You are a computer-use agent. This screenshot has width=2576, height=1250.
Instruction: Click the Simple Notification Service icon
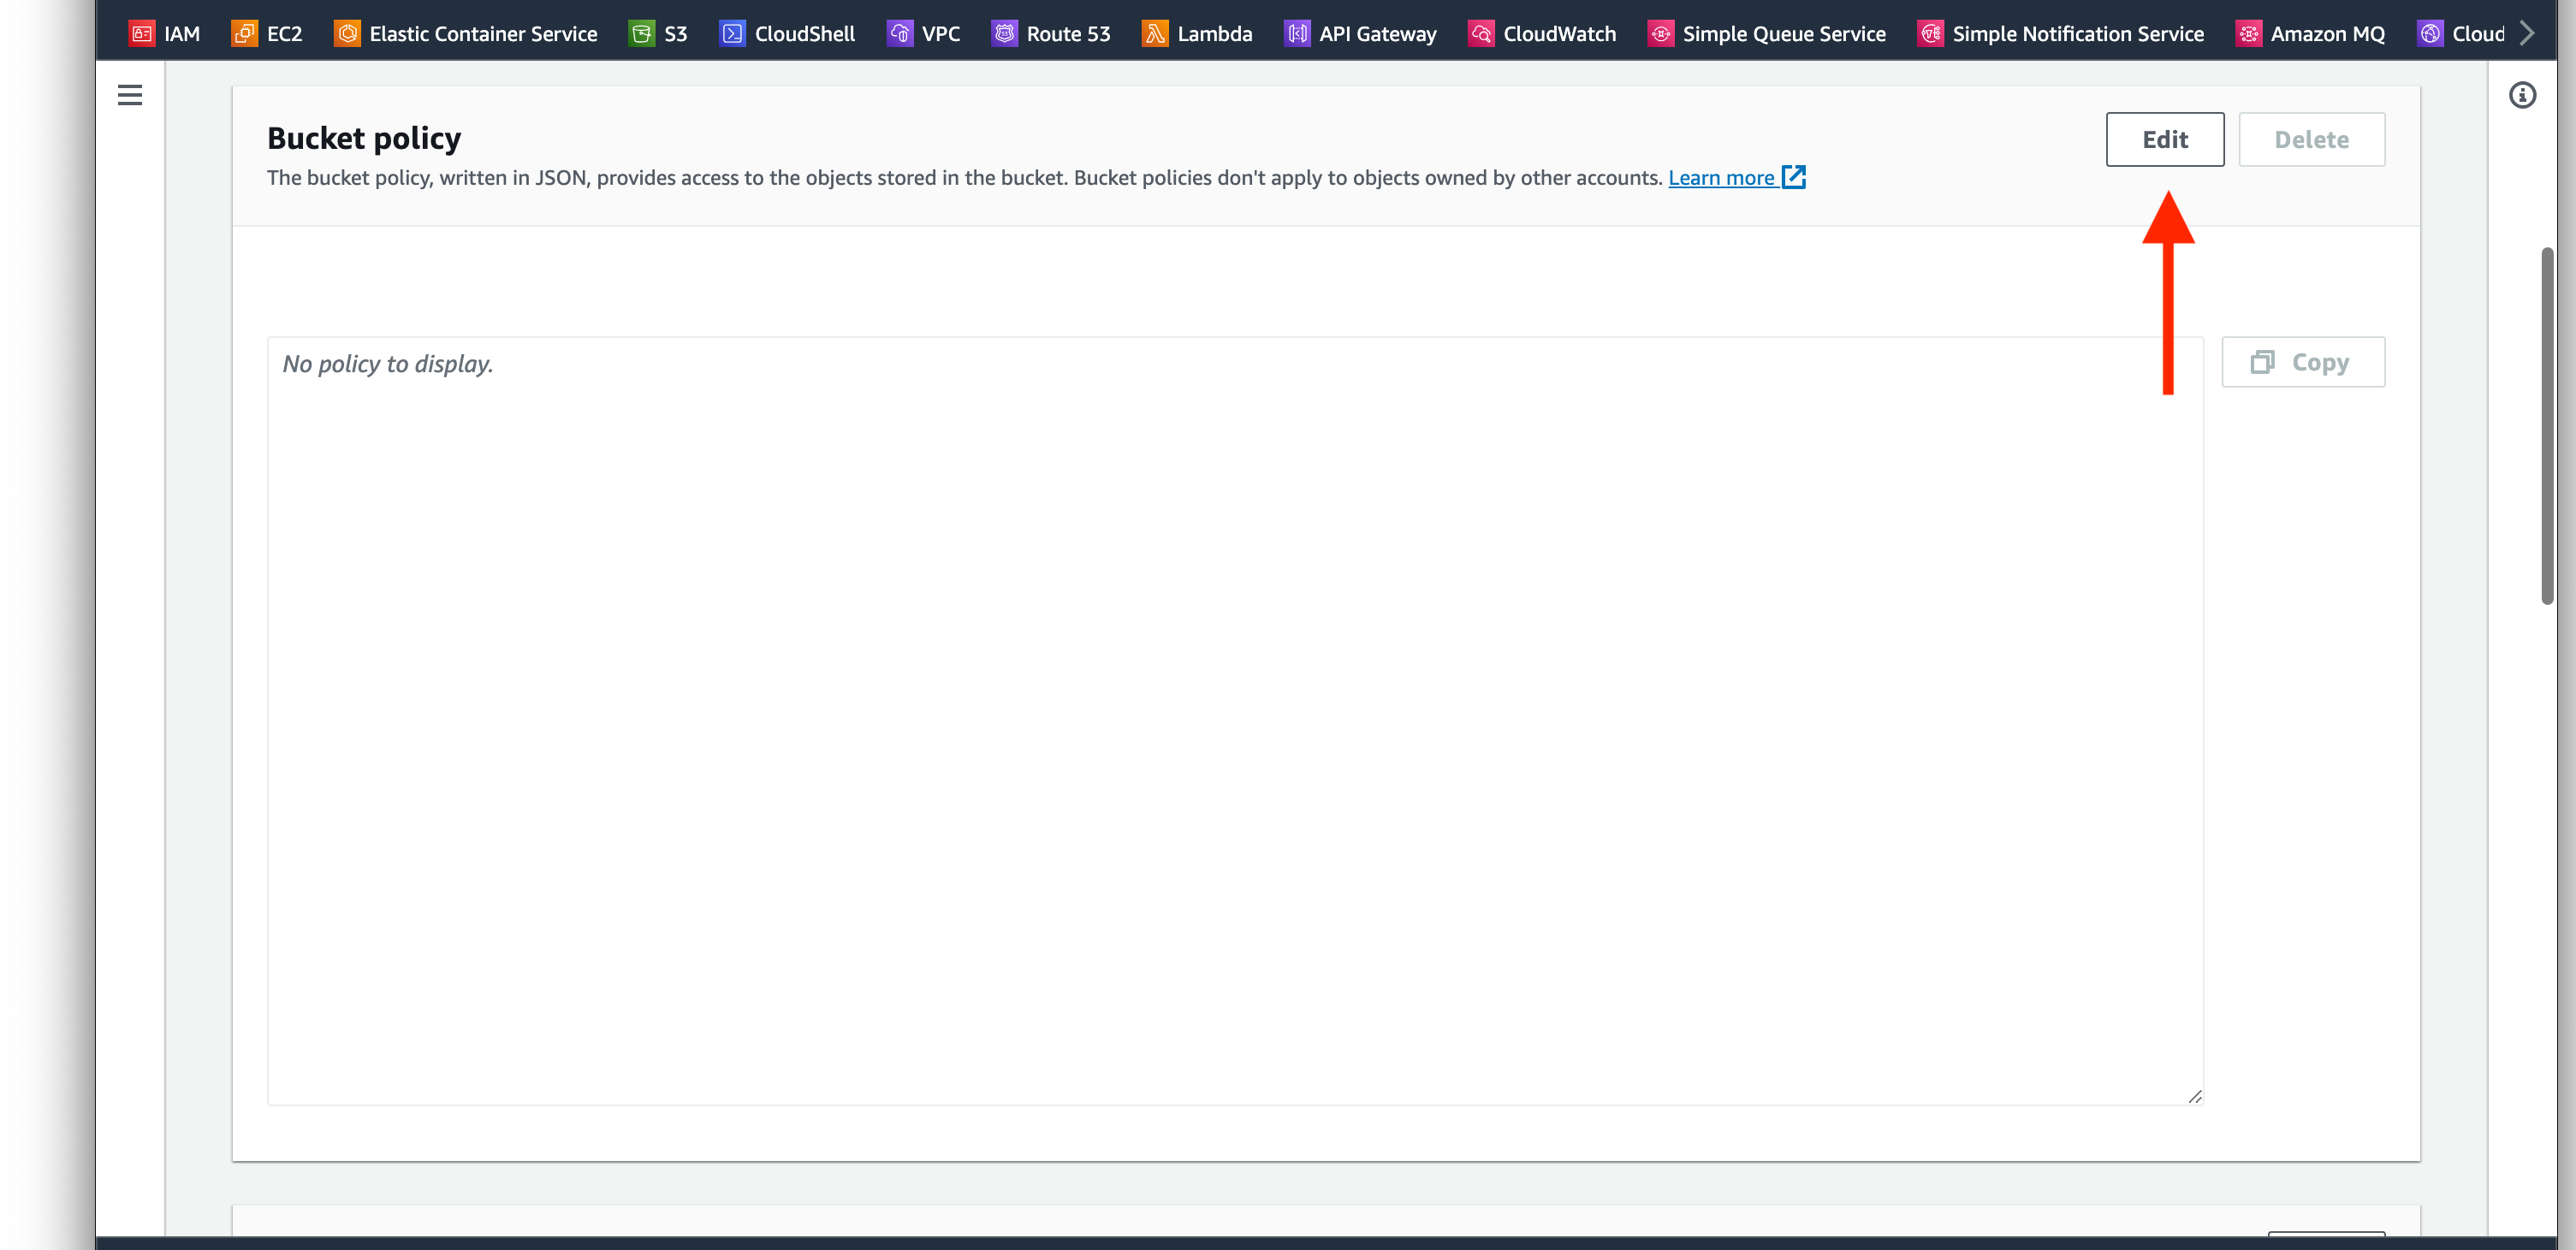[1930, 33]
